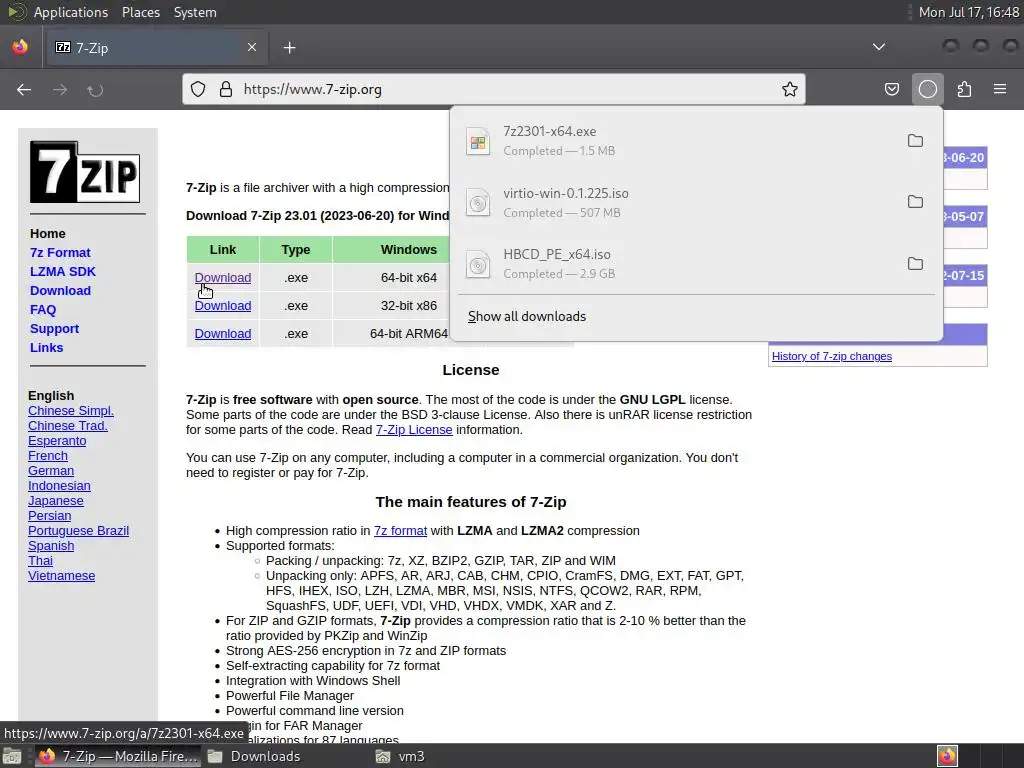The width and height of the screenshot is (1024, 768).
Task: Switch language to Chinese Trad.
Action: point(68,426)
